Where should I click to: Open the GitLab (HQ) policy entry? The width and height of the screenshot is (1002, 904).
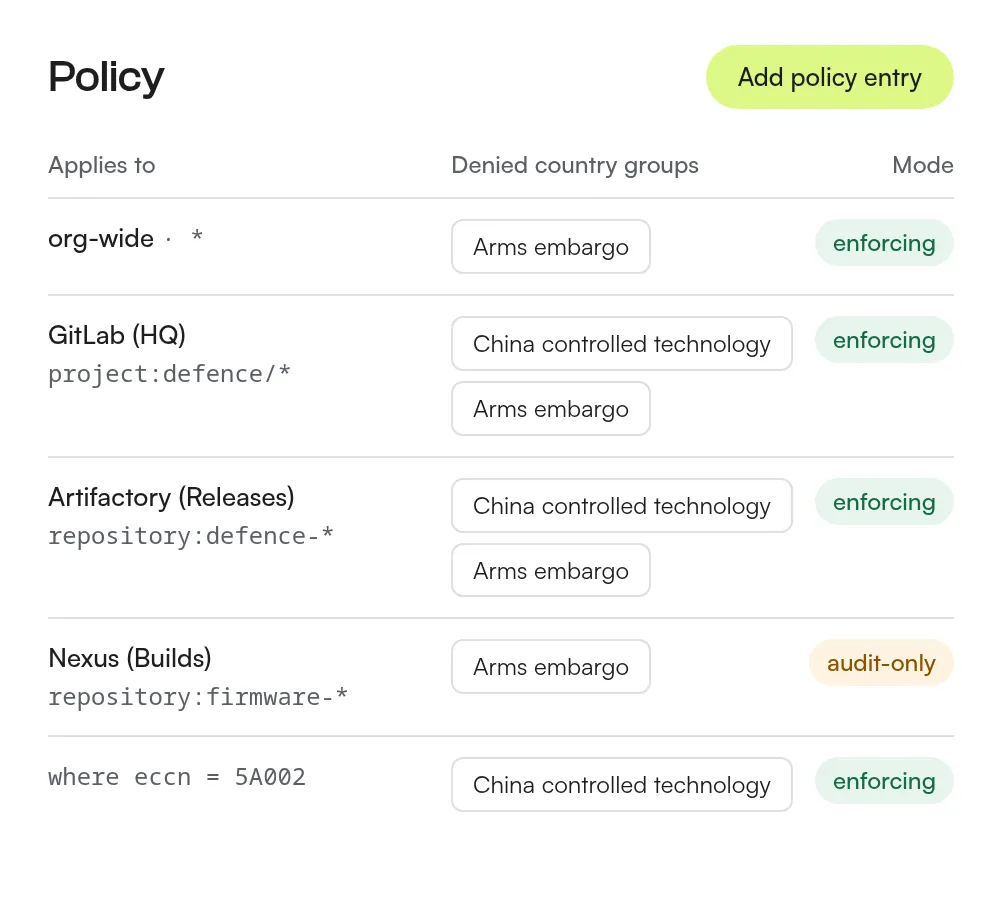click(500, 376)
